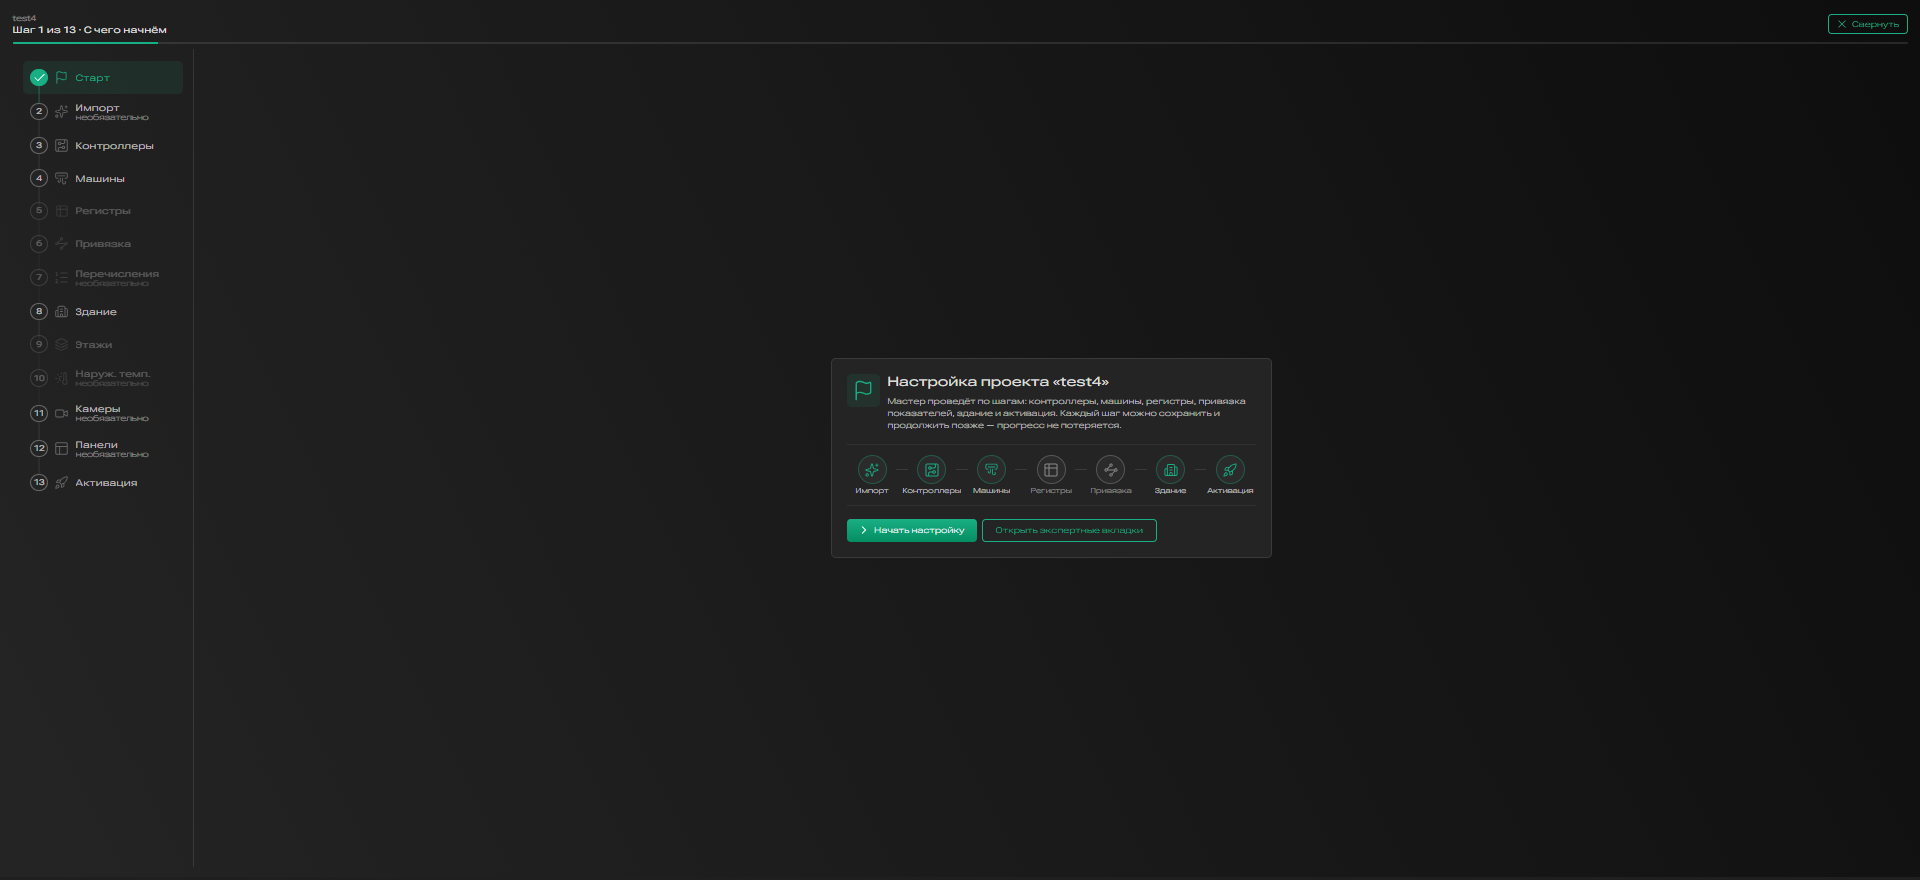
Task: Open step 6 Привязка in the sidebar
Action: coord(103,244)
